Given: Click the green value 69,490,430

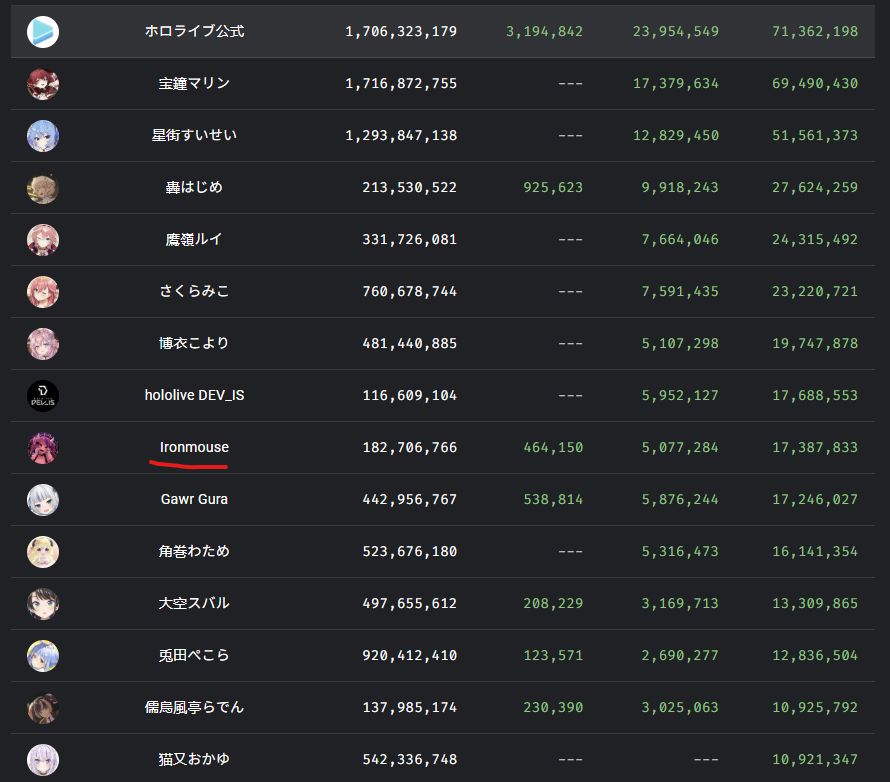Looking at the screenshot, I should (815, 84).
